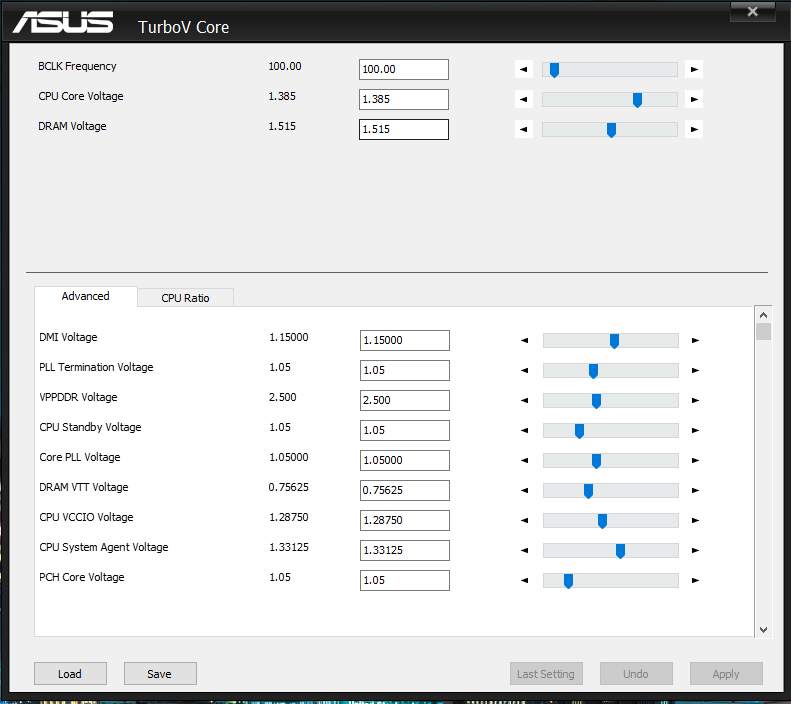This screenshot has height=704, width=791.
Task: Raise PCH Core Voltage using right arrow
Action: (x=695, y=580)
